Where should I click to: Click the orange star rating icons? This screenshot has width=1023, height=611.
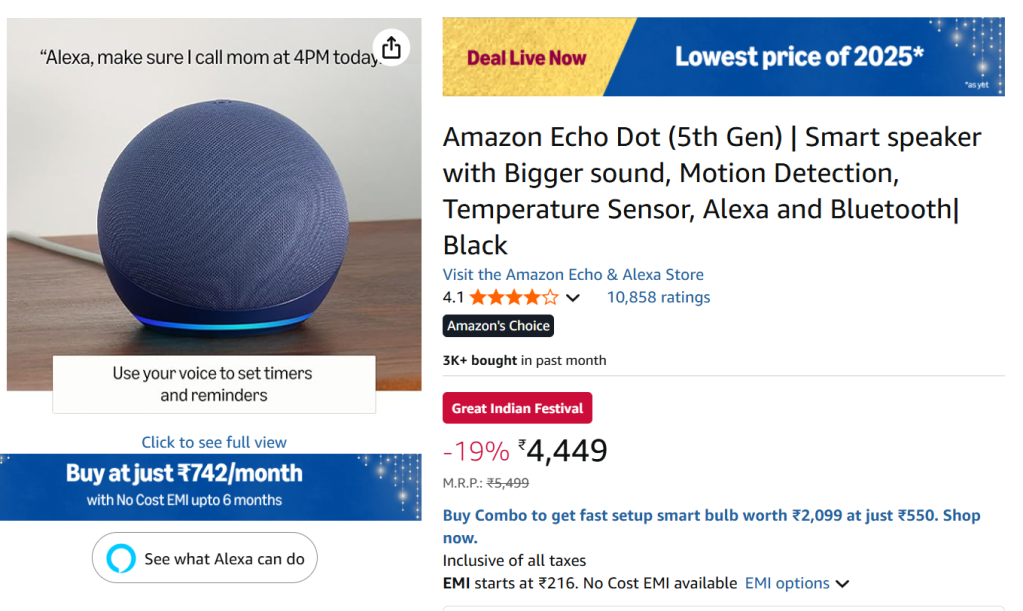tap(514, 297)
